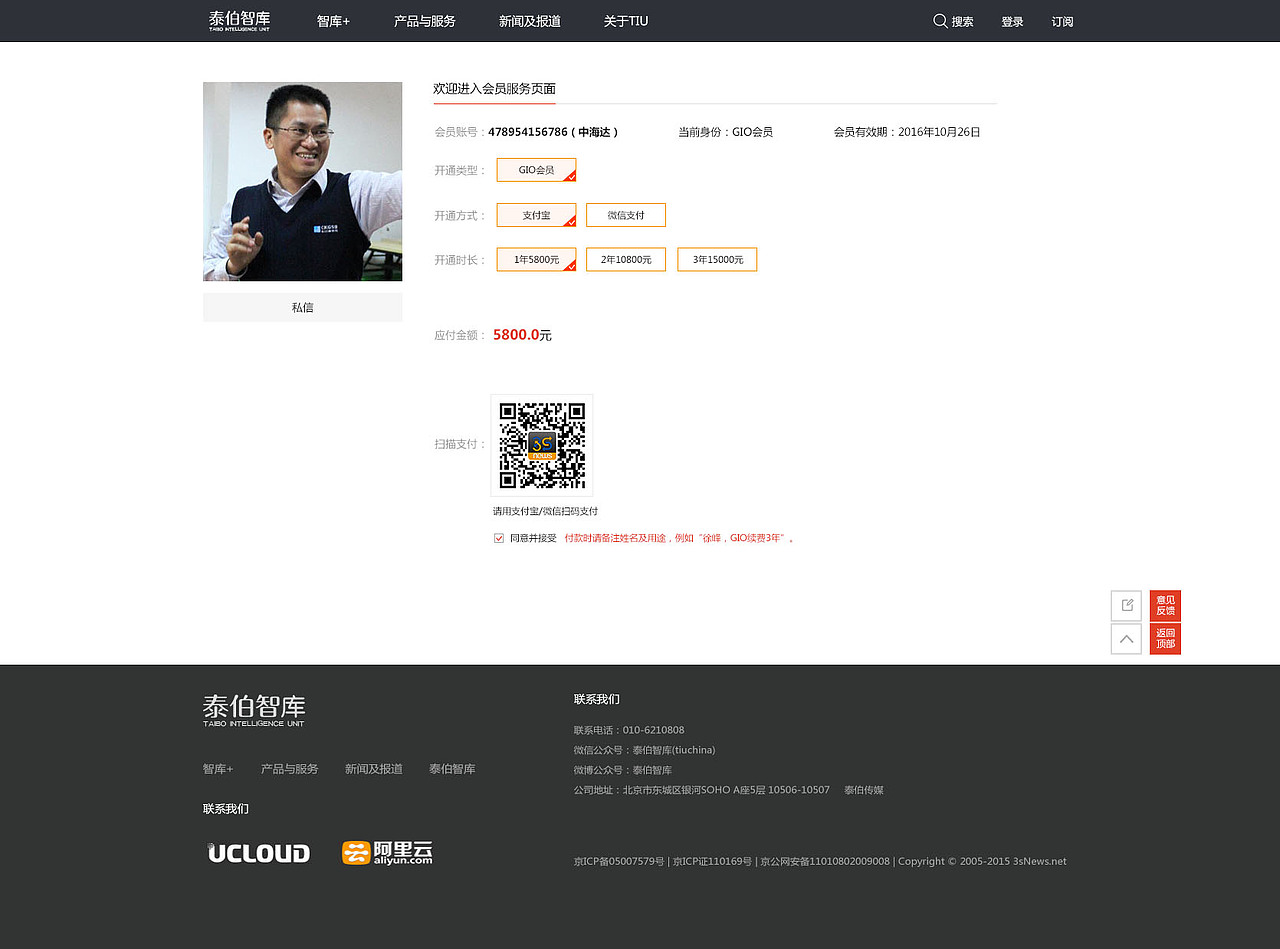Select the 3年15000元 duration
1280x949 pixels.
(717, 259)
